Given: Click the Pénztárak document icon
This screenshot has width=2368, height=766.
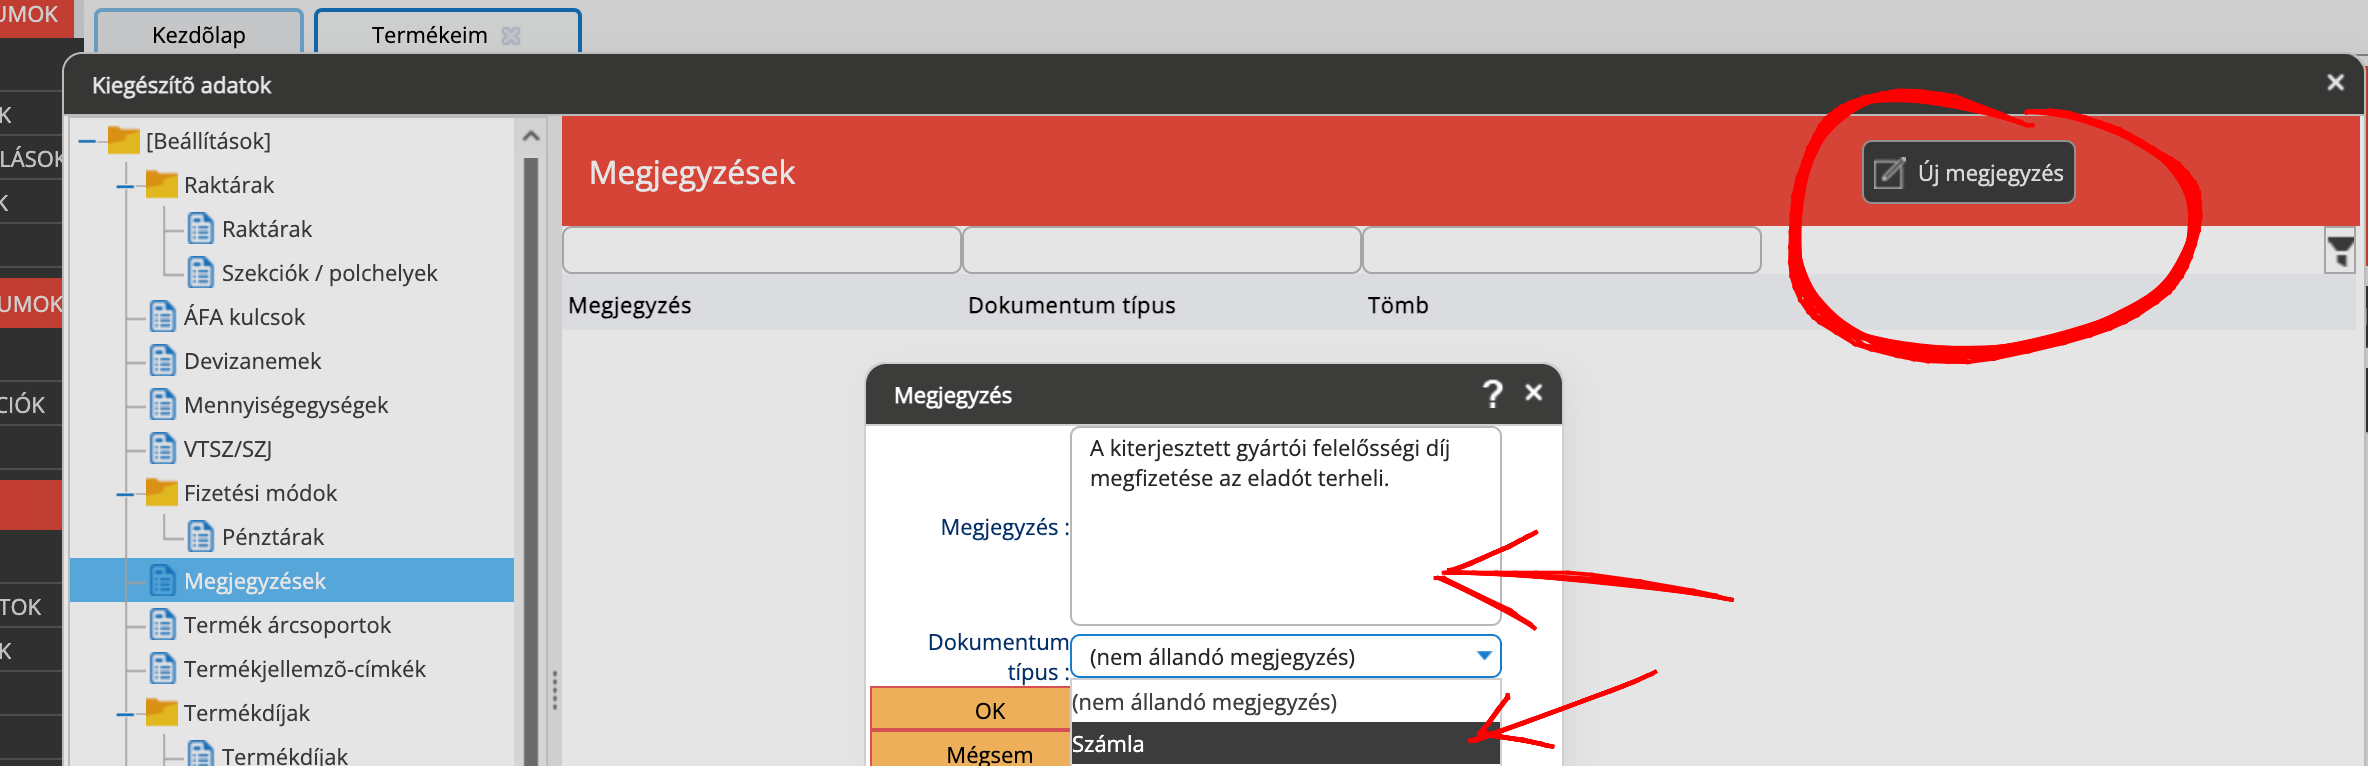Looking at the screenshot, I should click(x=201, y=537).
